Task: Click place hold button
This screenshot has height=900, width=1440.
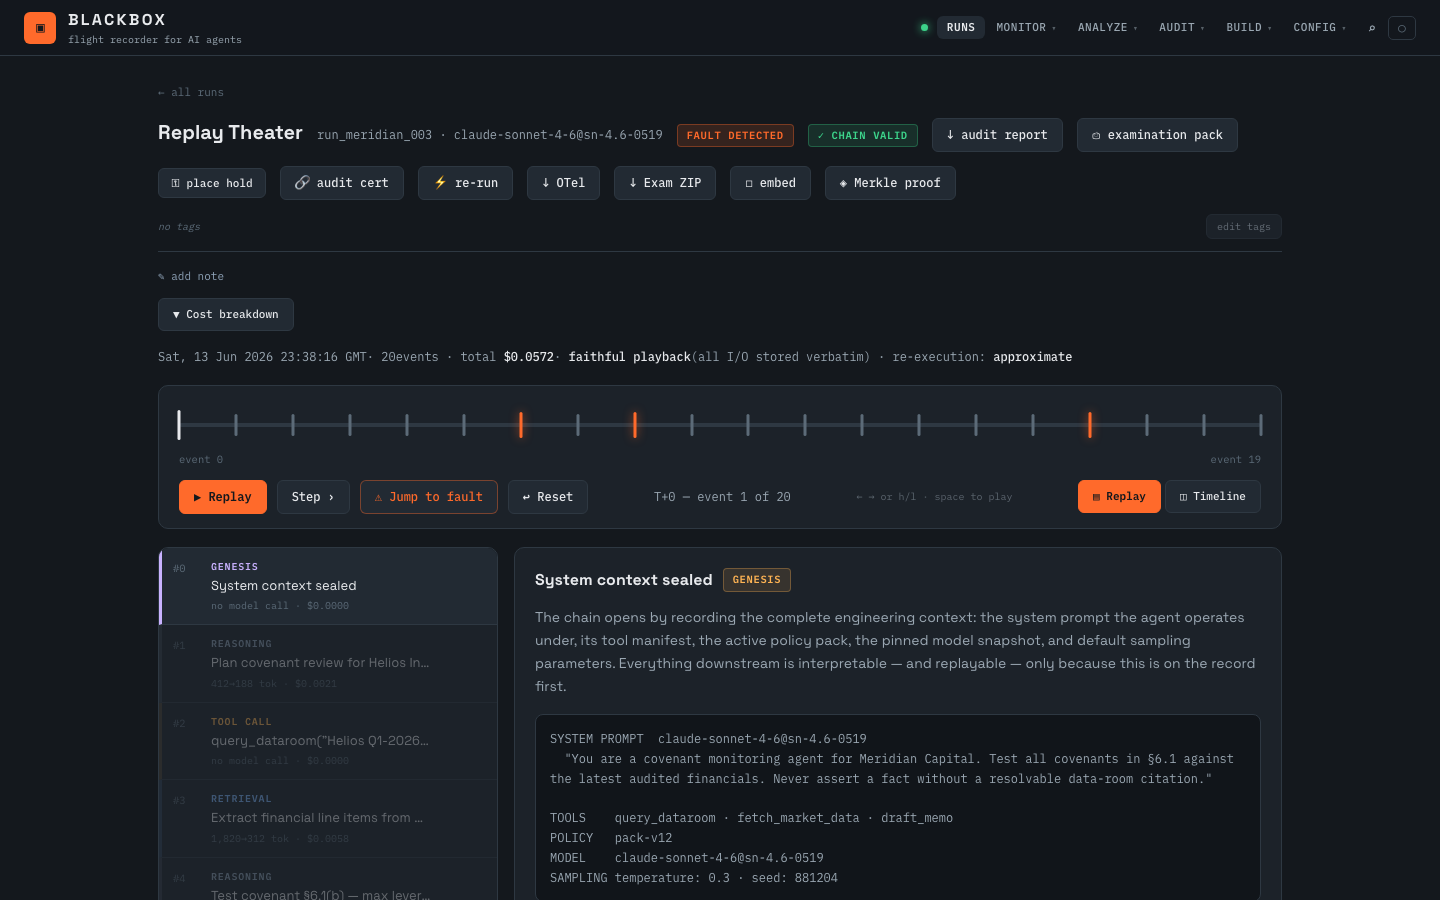Action: coord(212,183)
